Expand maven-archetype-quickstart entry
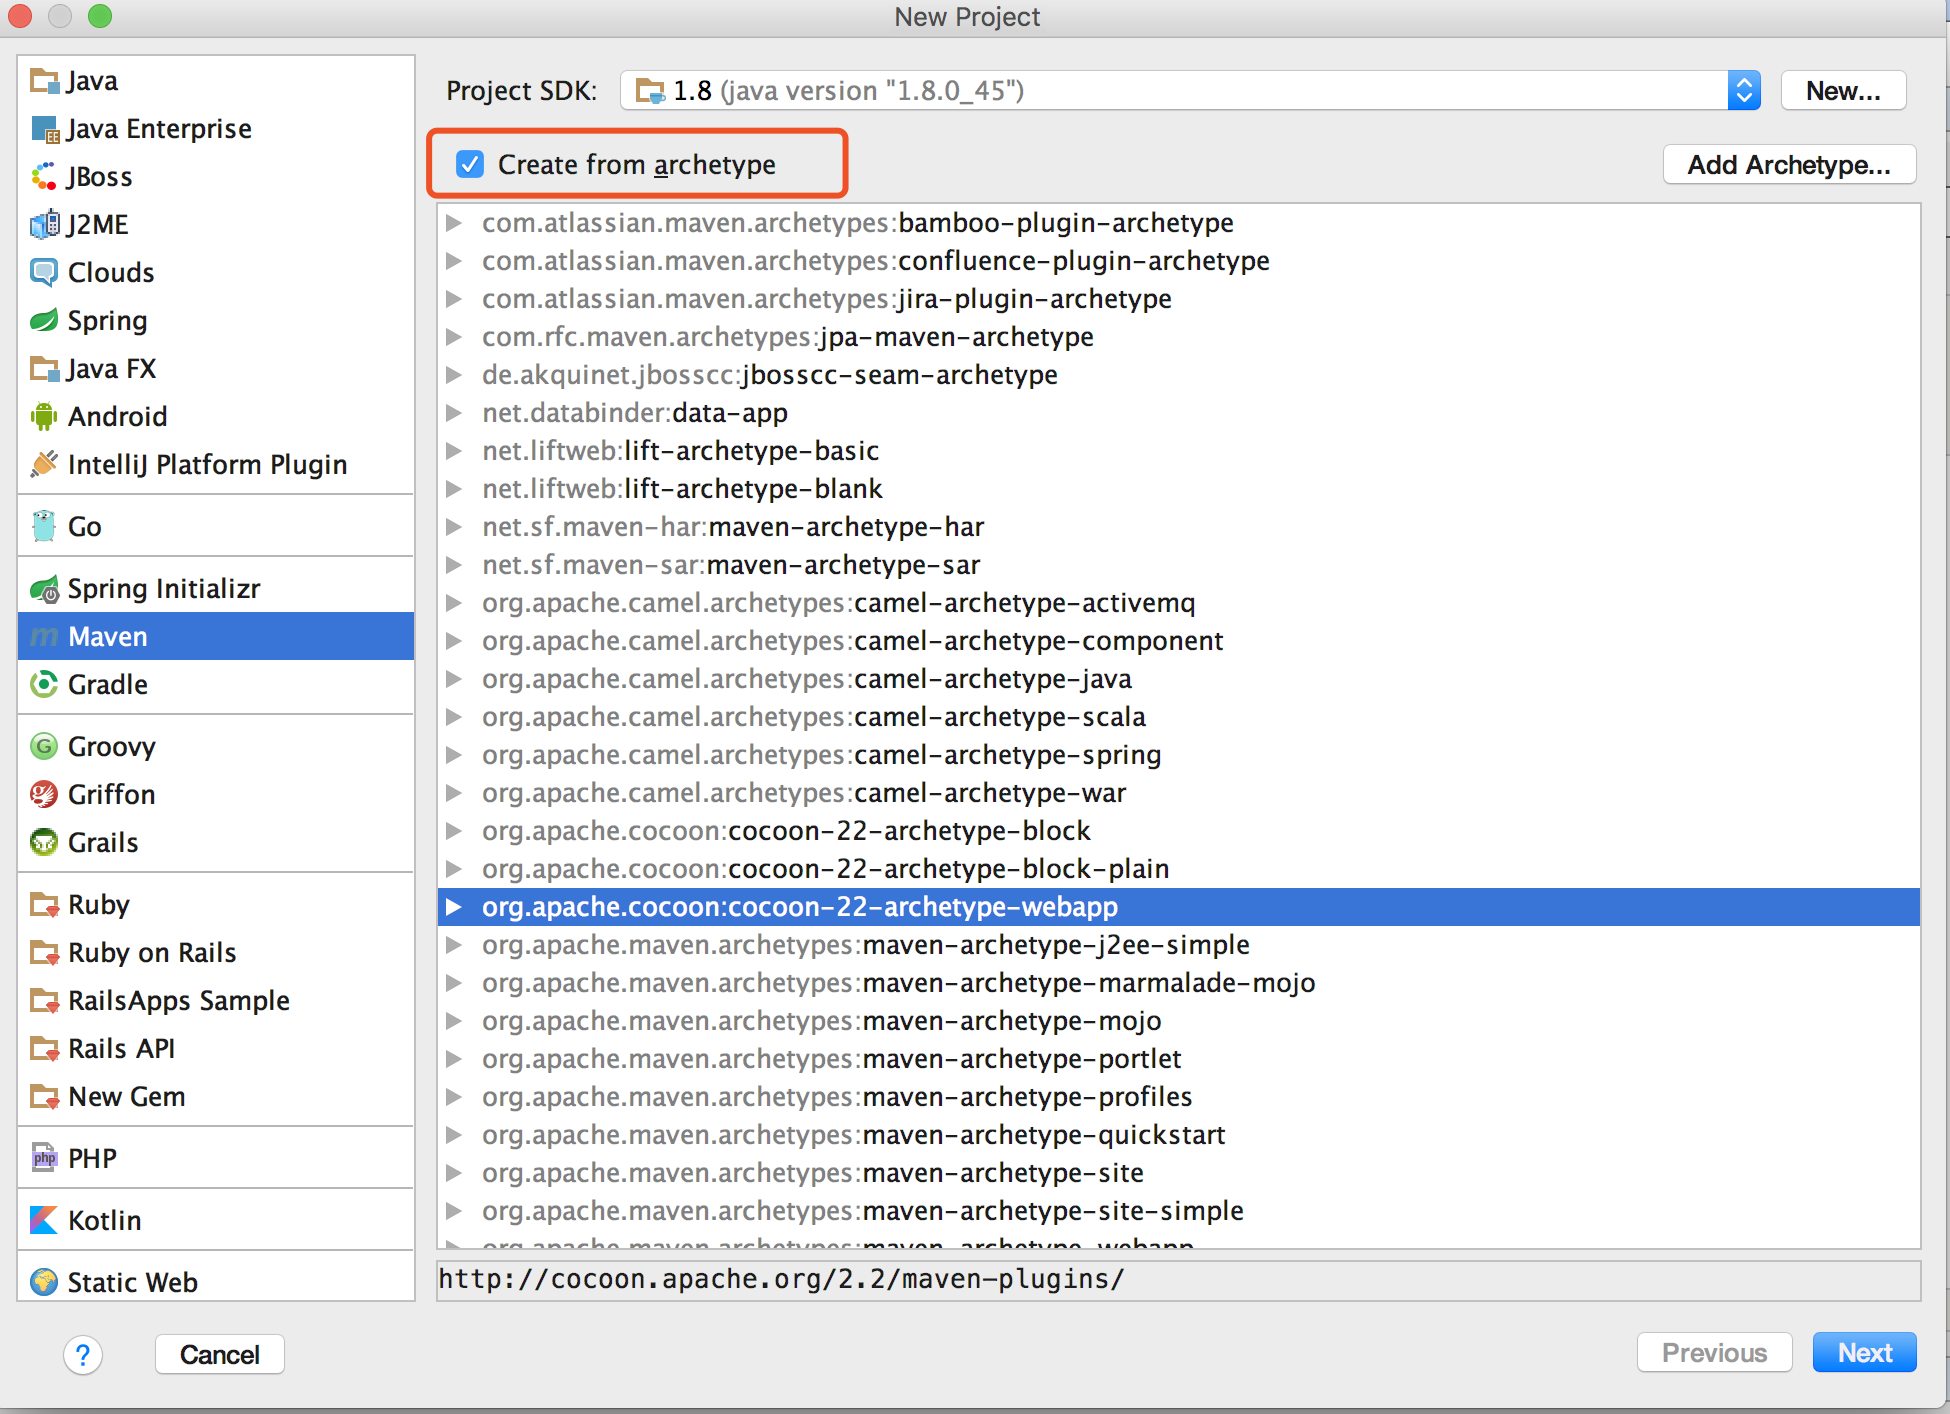 coord(454,1134)
